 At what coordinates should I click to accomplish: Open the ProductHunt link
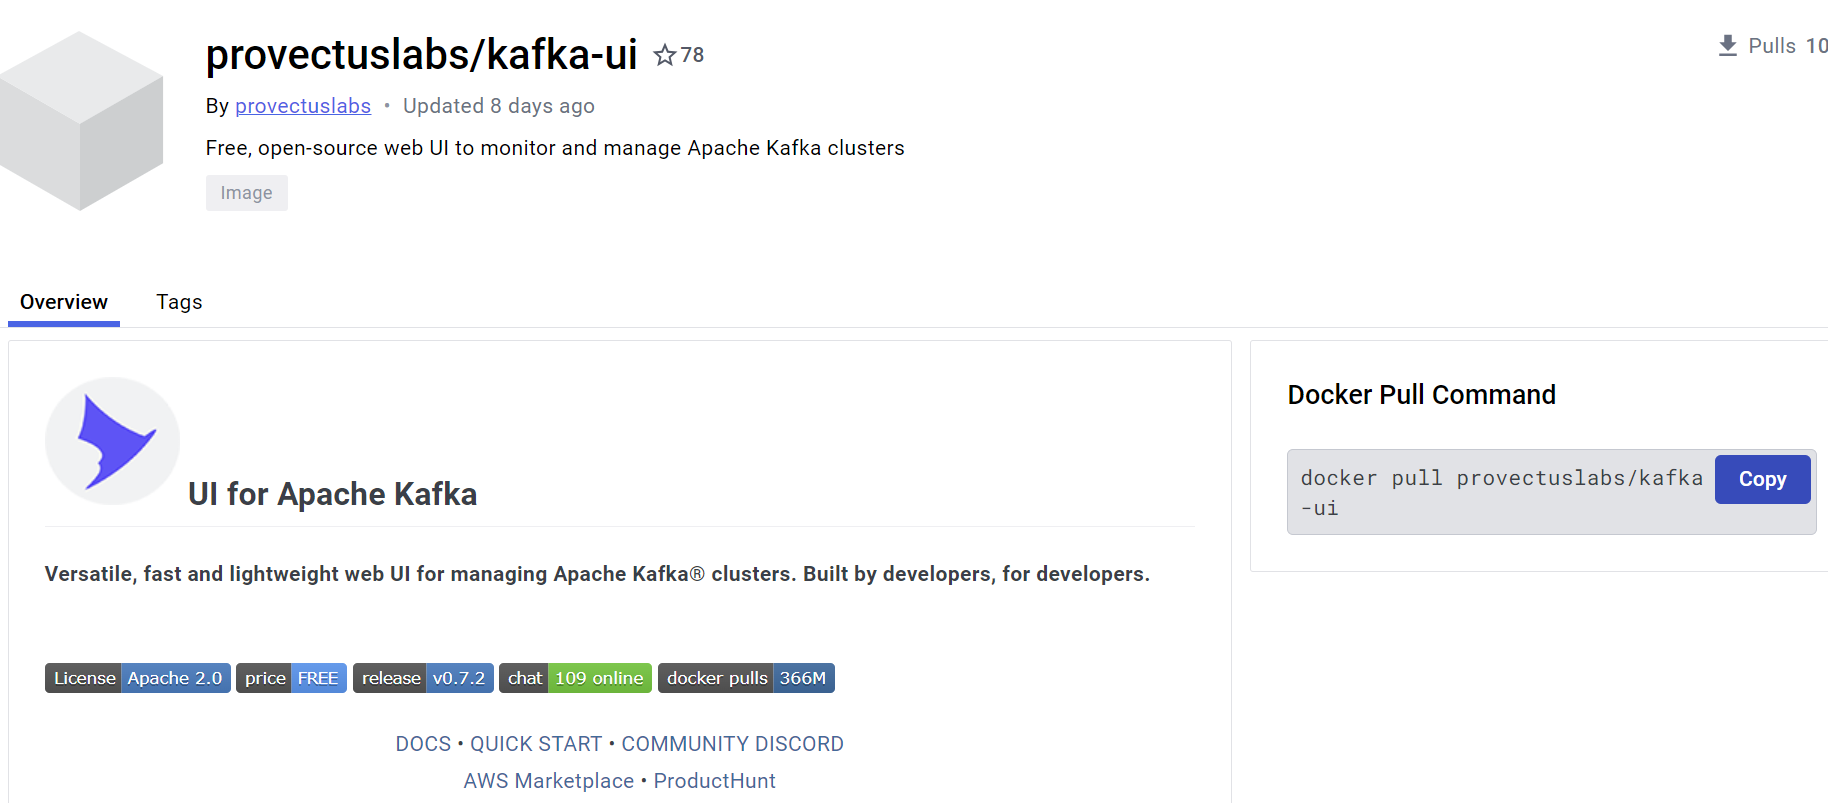[715, 781]
